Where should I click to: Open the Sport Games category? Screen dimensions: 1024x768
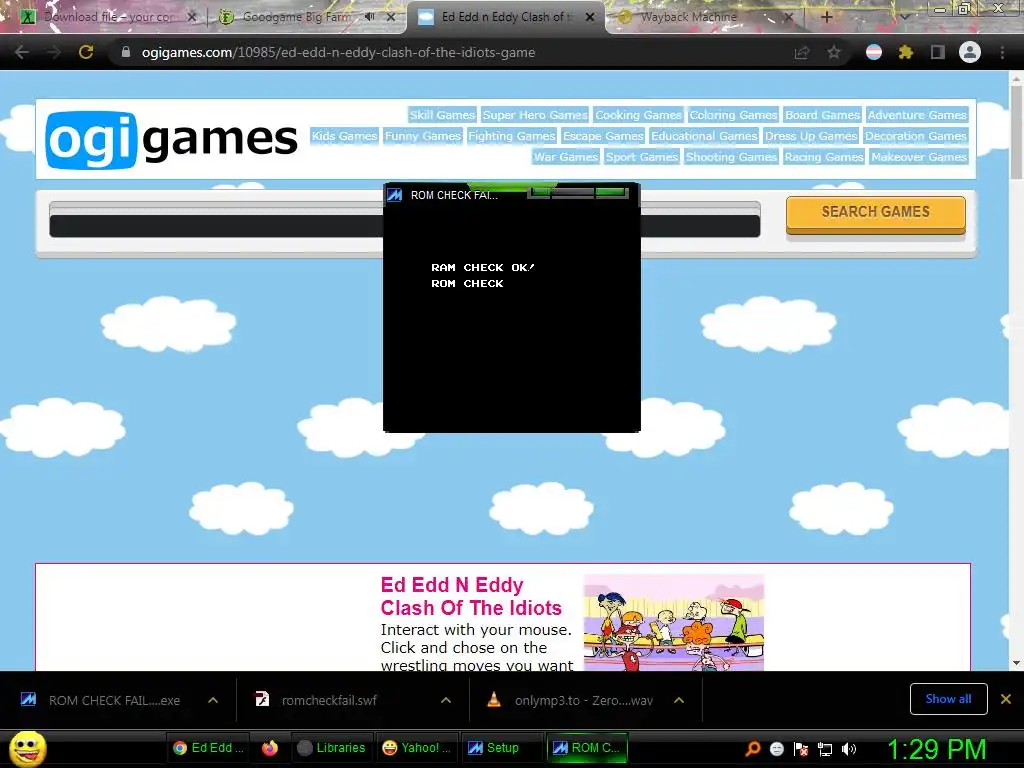click(641, 157)
